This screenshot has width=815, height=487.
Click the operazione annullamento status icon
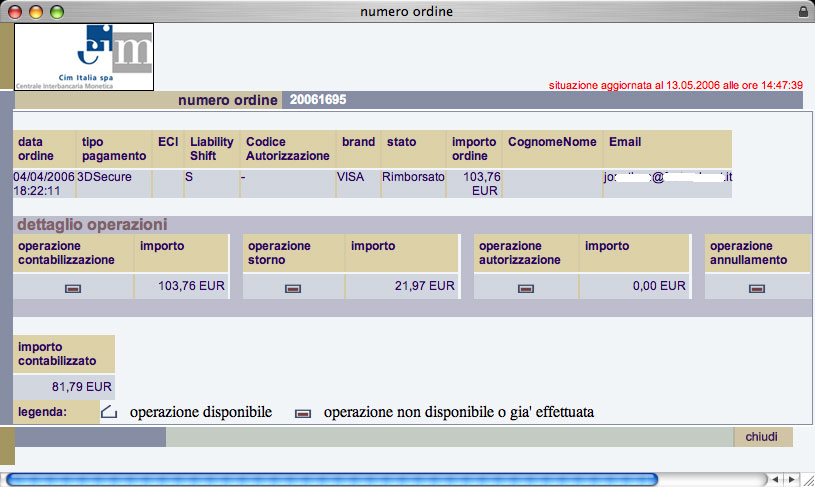point(757,288)
